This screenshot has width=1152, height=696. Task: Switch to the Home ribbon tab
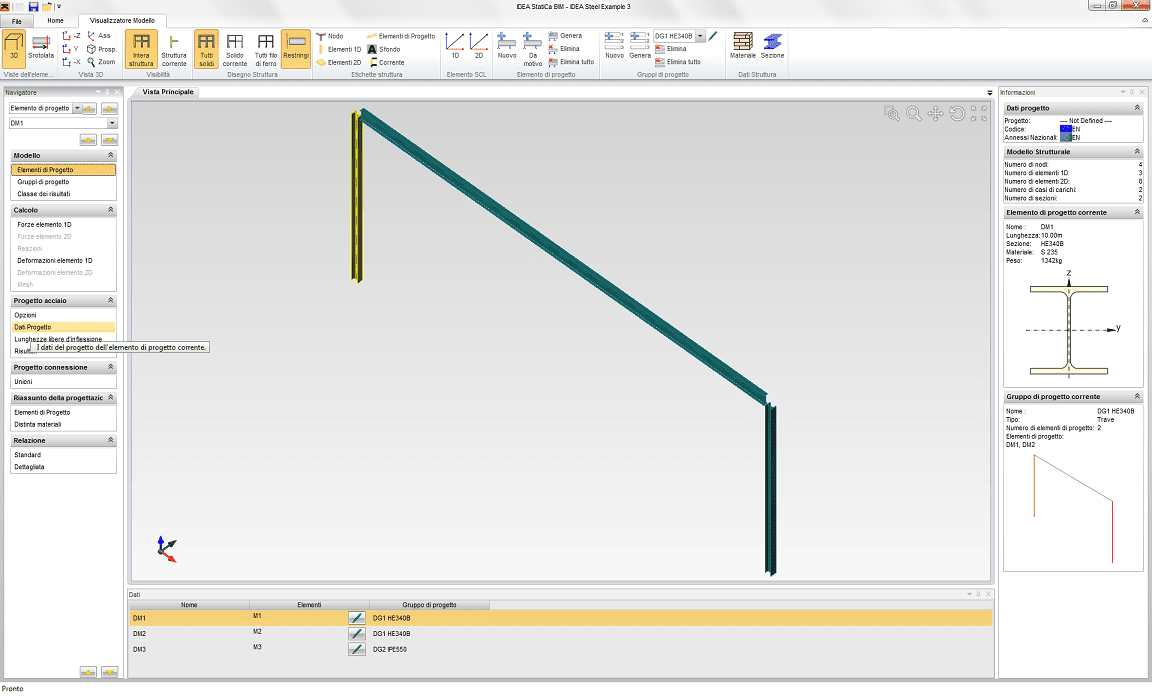tap(55, 21)
